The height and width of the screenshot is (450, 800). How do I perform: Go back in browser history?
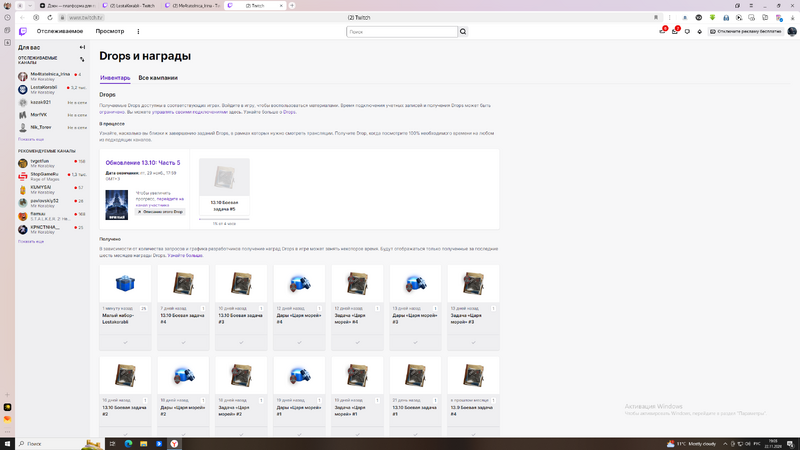(22, 17)
